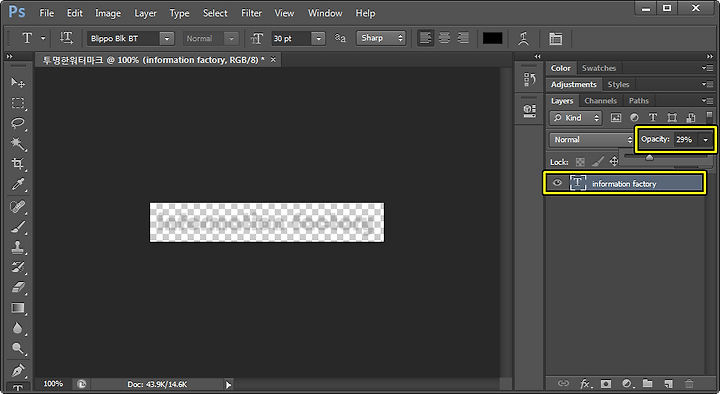Select the Dodge tool

(18, 348)
